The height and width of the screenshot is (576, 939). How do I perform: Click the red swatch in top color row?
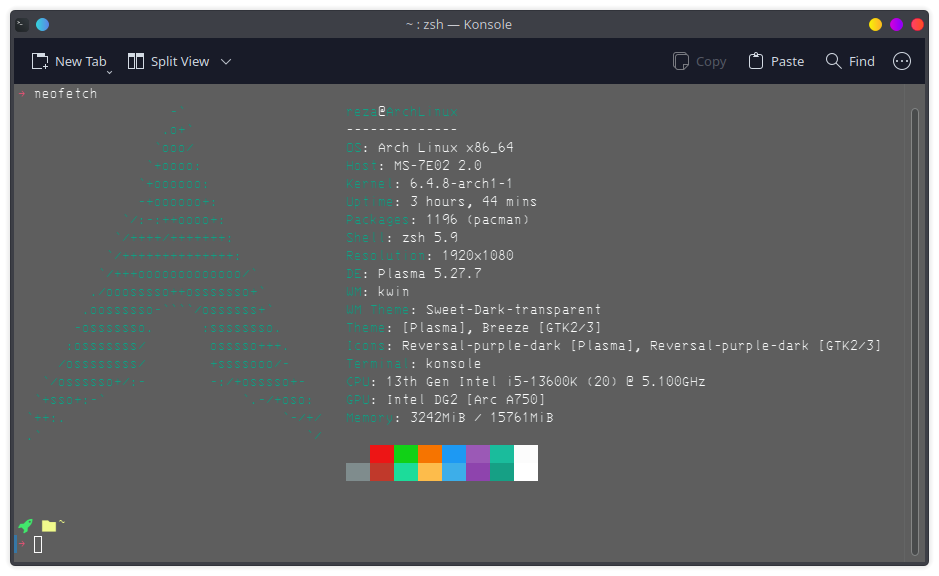pyautogui.click(x=382, y=454)
